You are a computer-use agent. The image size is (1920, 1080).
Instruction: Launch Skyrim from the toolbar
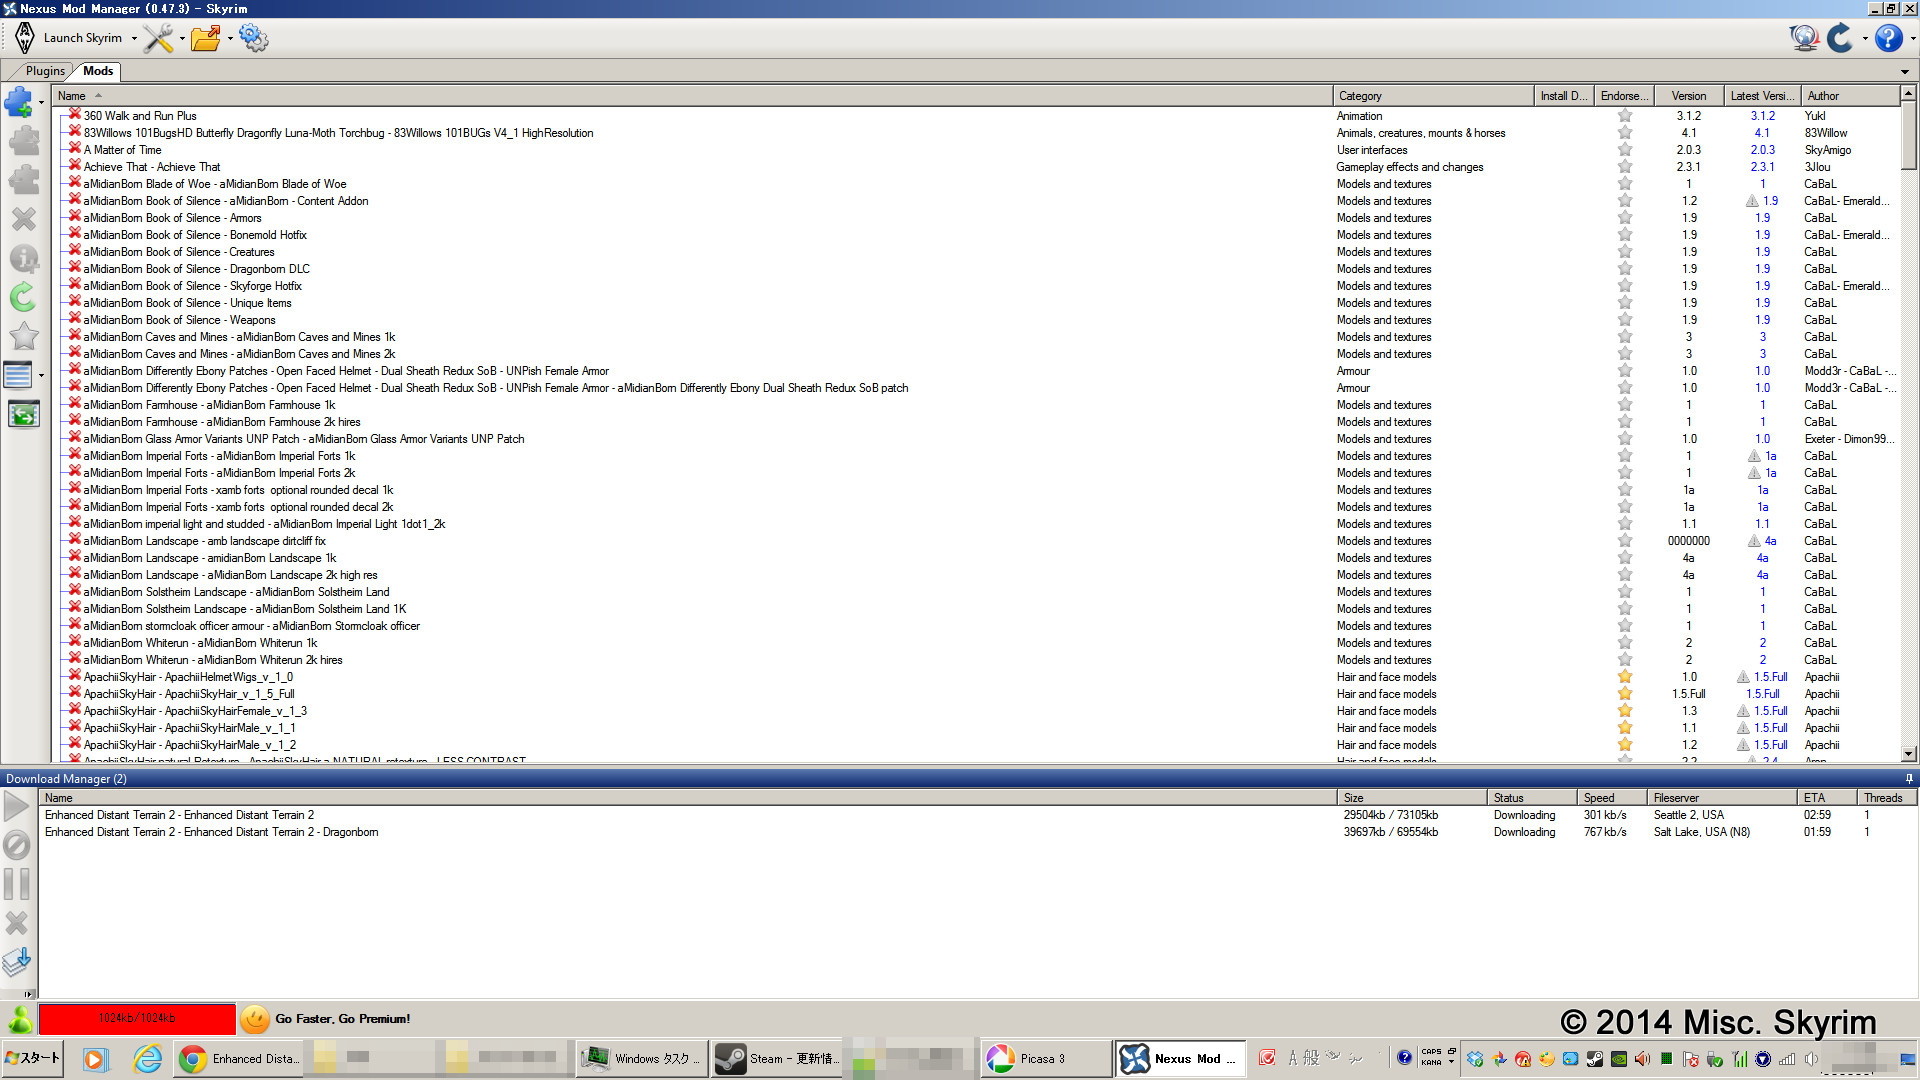[70, 38]
